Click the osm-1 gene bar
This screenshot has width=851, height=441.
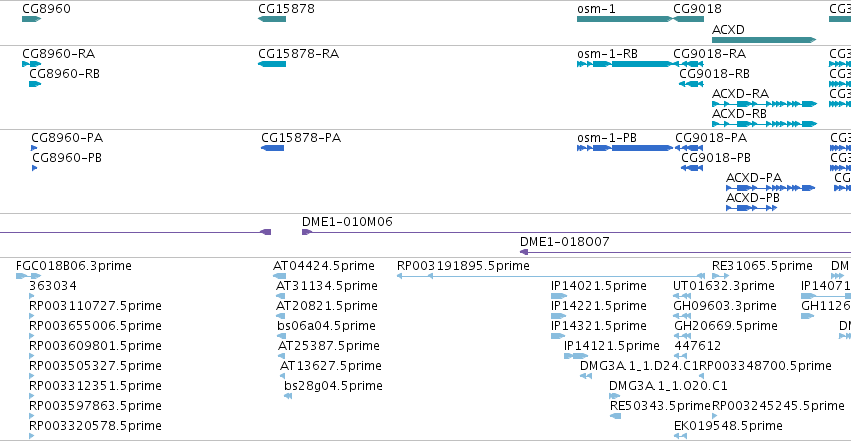tap(625, 19)
